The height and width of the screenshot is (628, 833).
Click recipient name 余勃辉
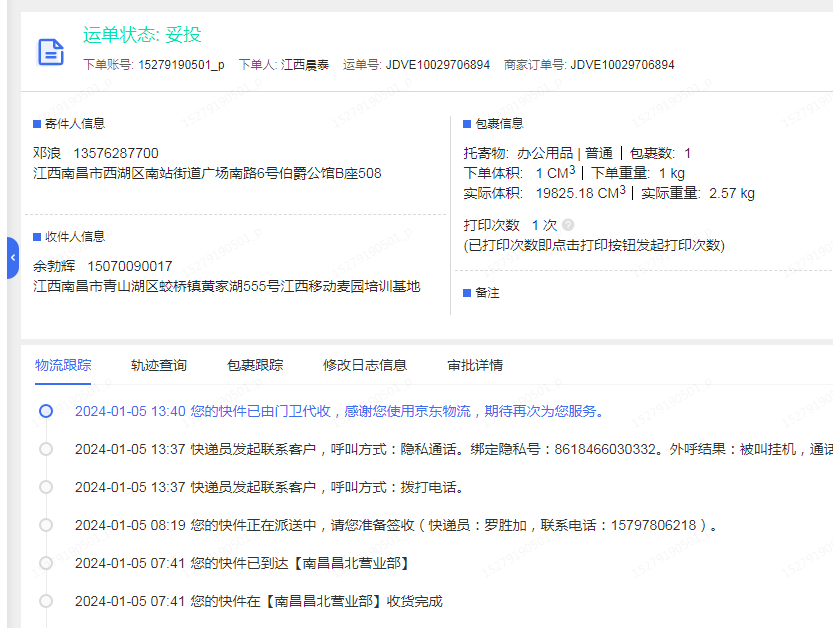coord(54,266)
